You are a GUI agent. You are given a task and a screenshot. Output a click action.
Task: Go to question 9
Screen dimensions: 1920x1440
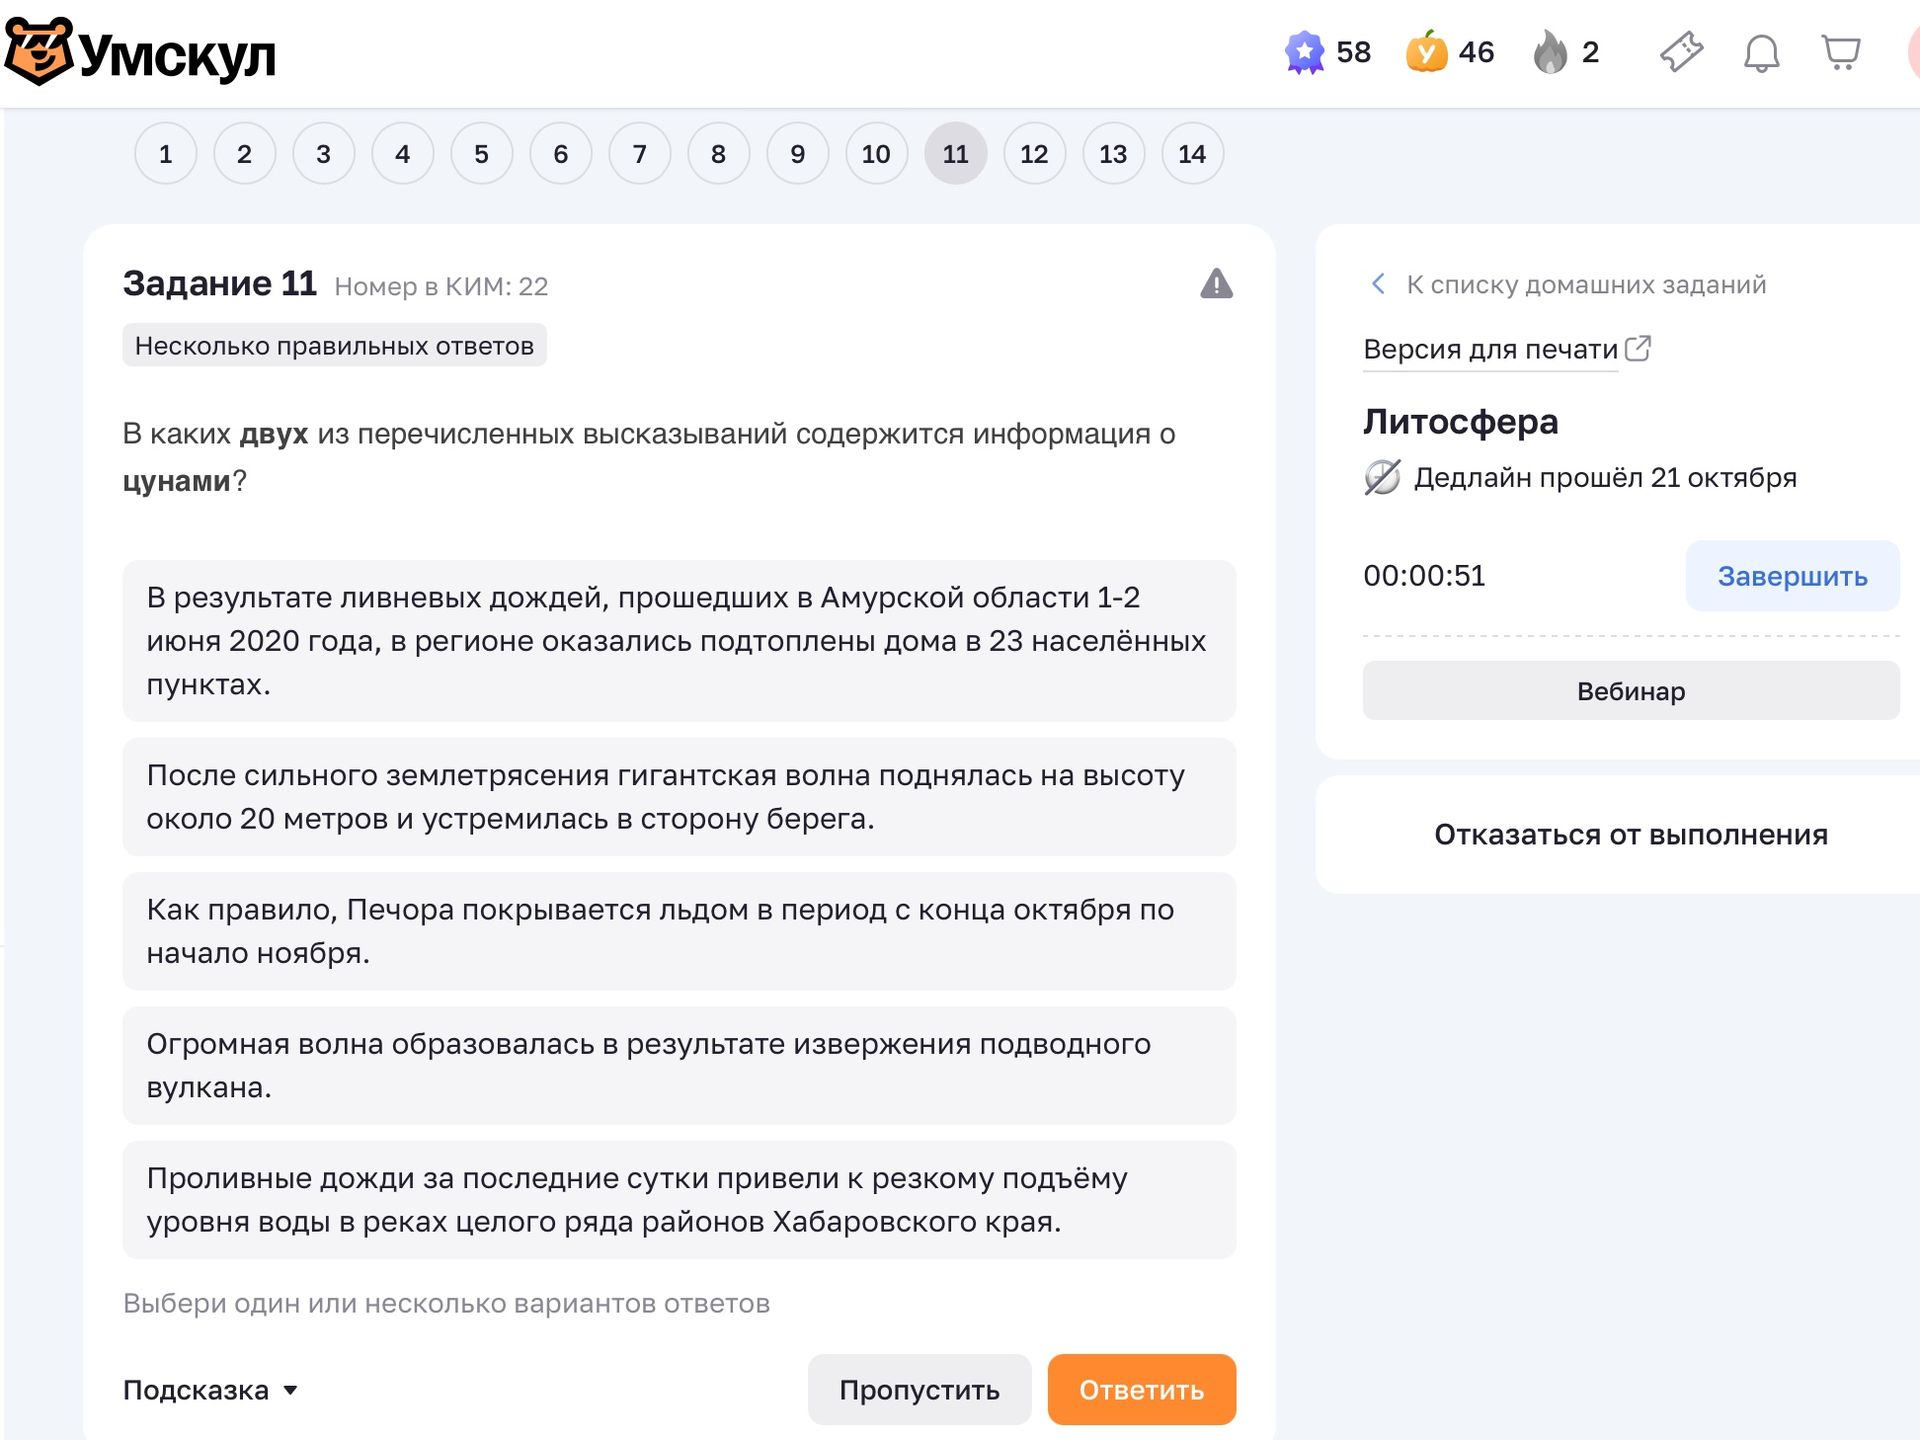point(798,154)
